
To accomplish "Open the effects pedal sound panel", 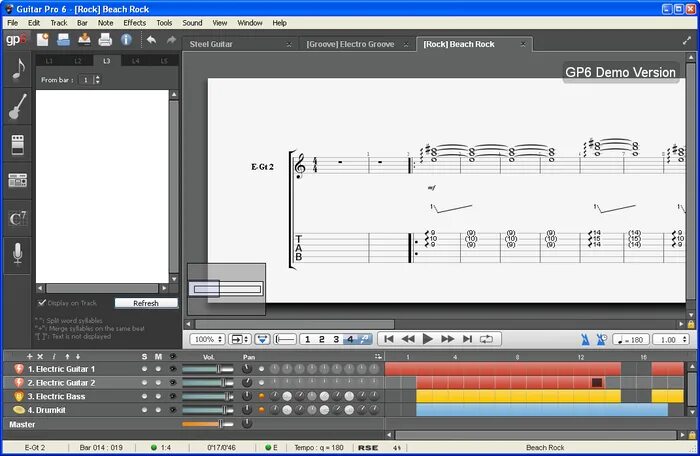I will (17, 144).
